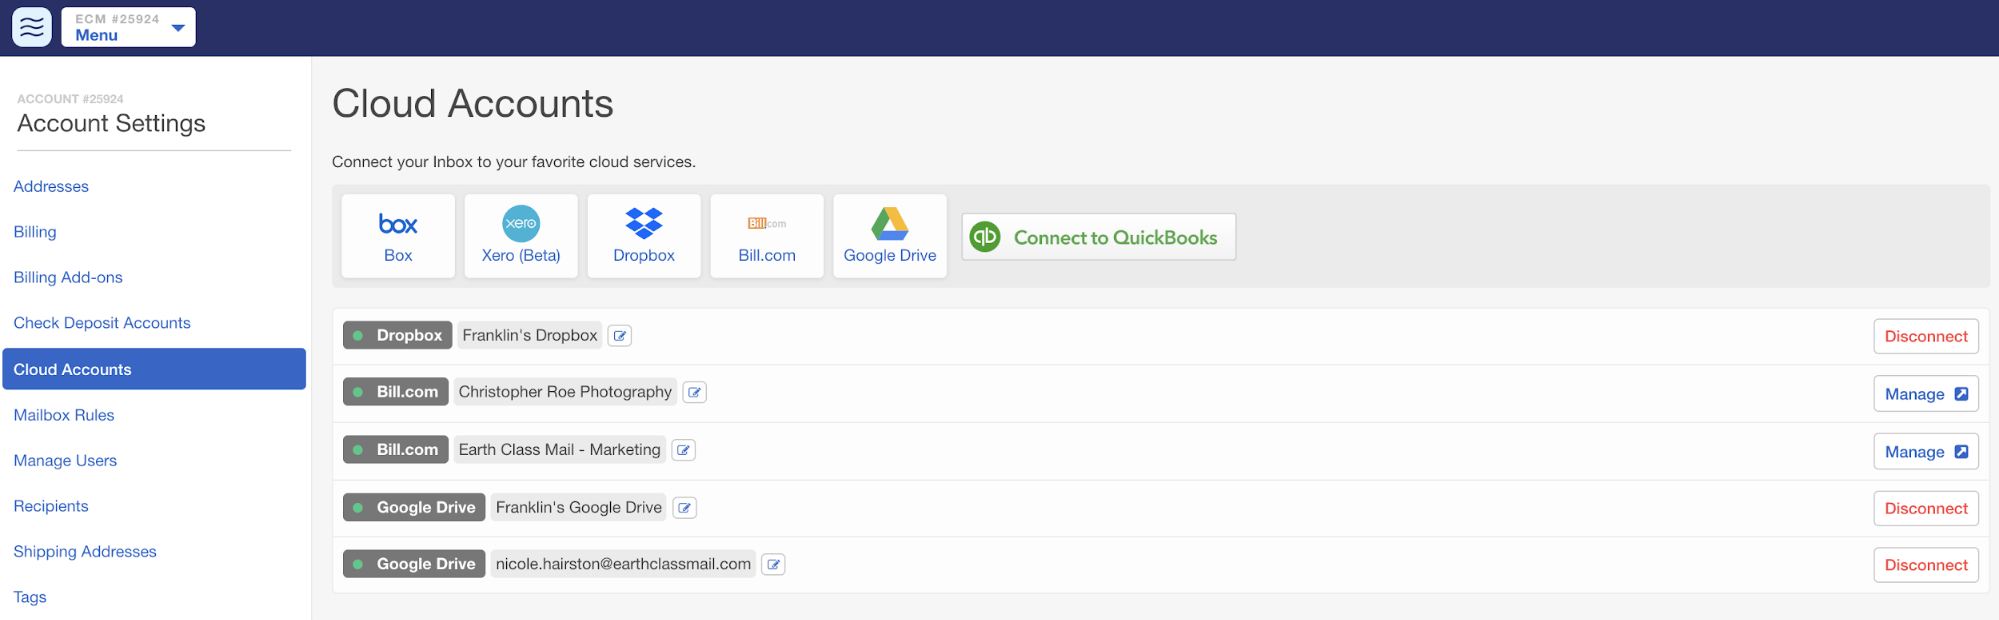This screenshot has width=1999, height=620.
Task: Connect a Xero (Beta) account
Action: pos(521,236)
